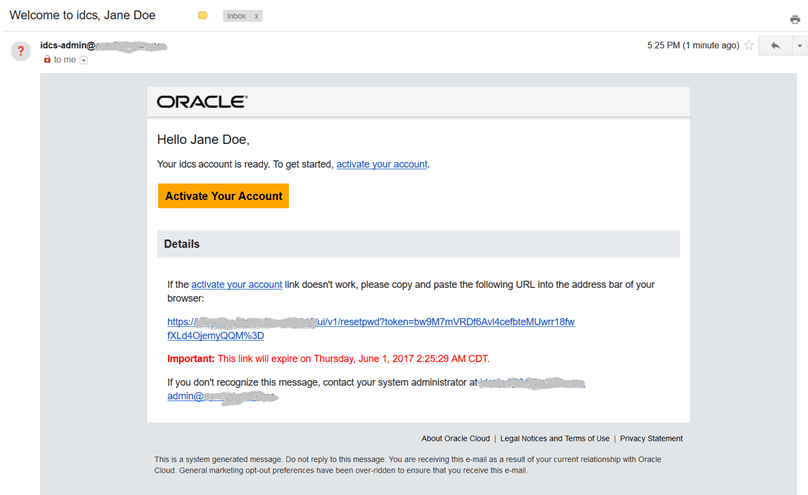The width and height of the screenshot is (808, 495).
Task: Click the idcs-admin sender name
Action: click(68, 45)
